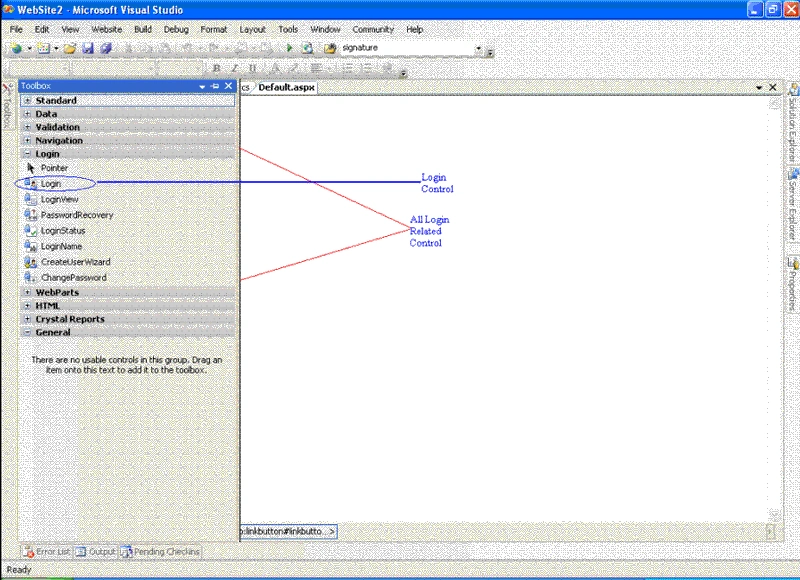Viewport: 800px width, 580px height.
Task: Toggle Italic formatting
Action: pos(235,68)
